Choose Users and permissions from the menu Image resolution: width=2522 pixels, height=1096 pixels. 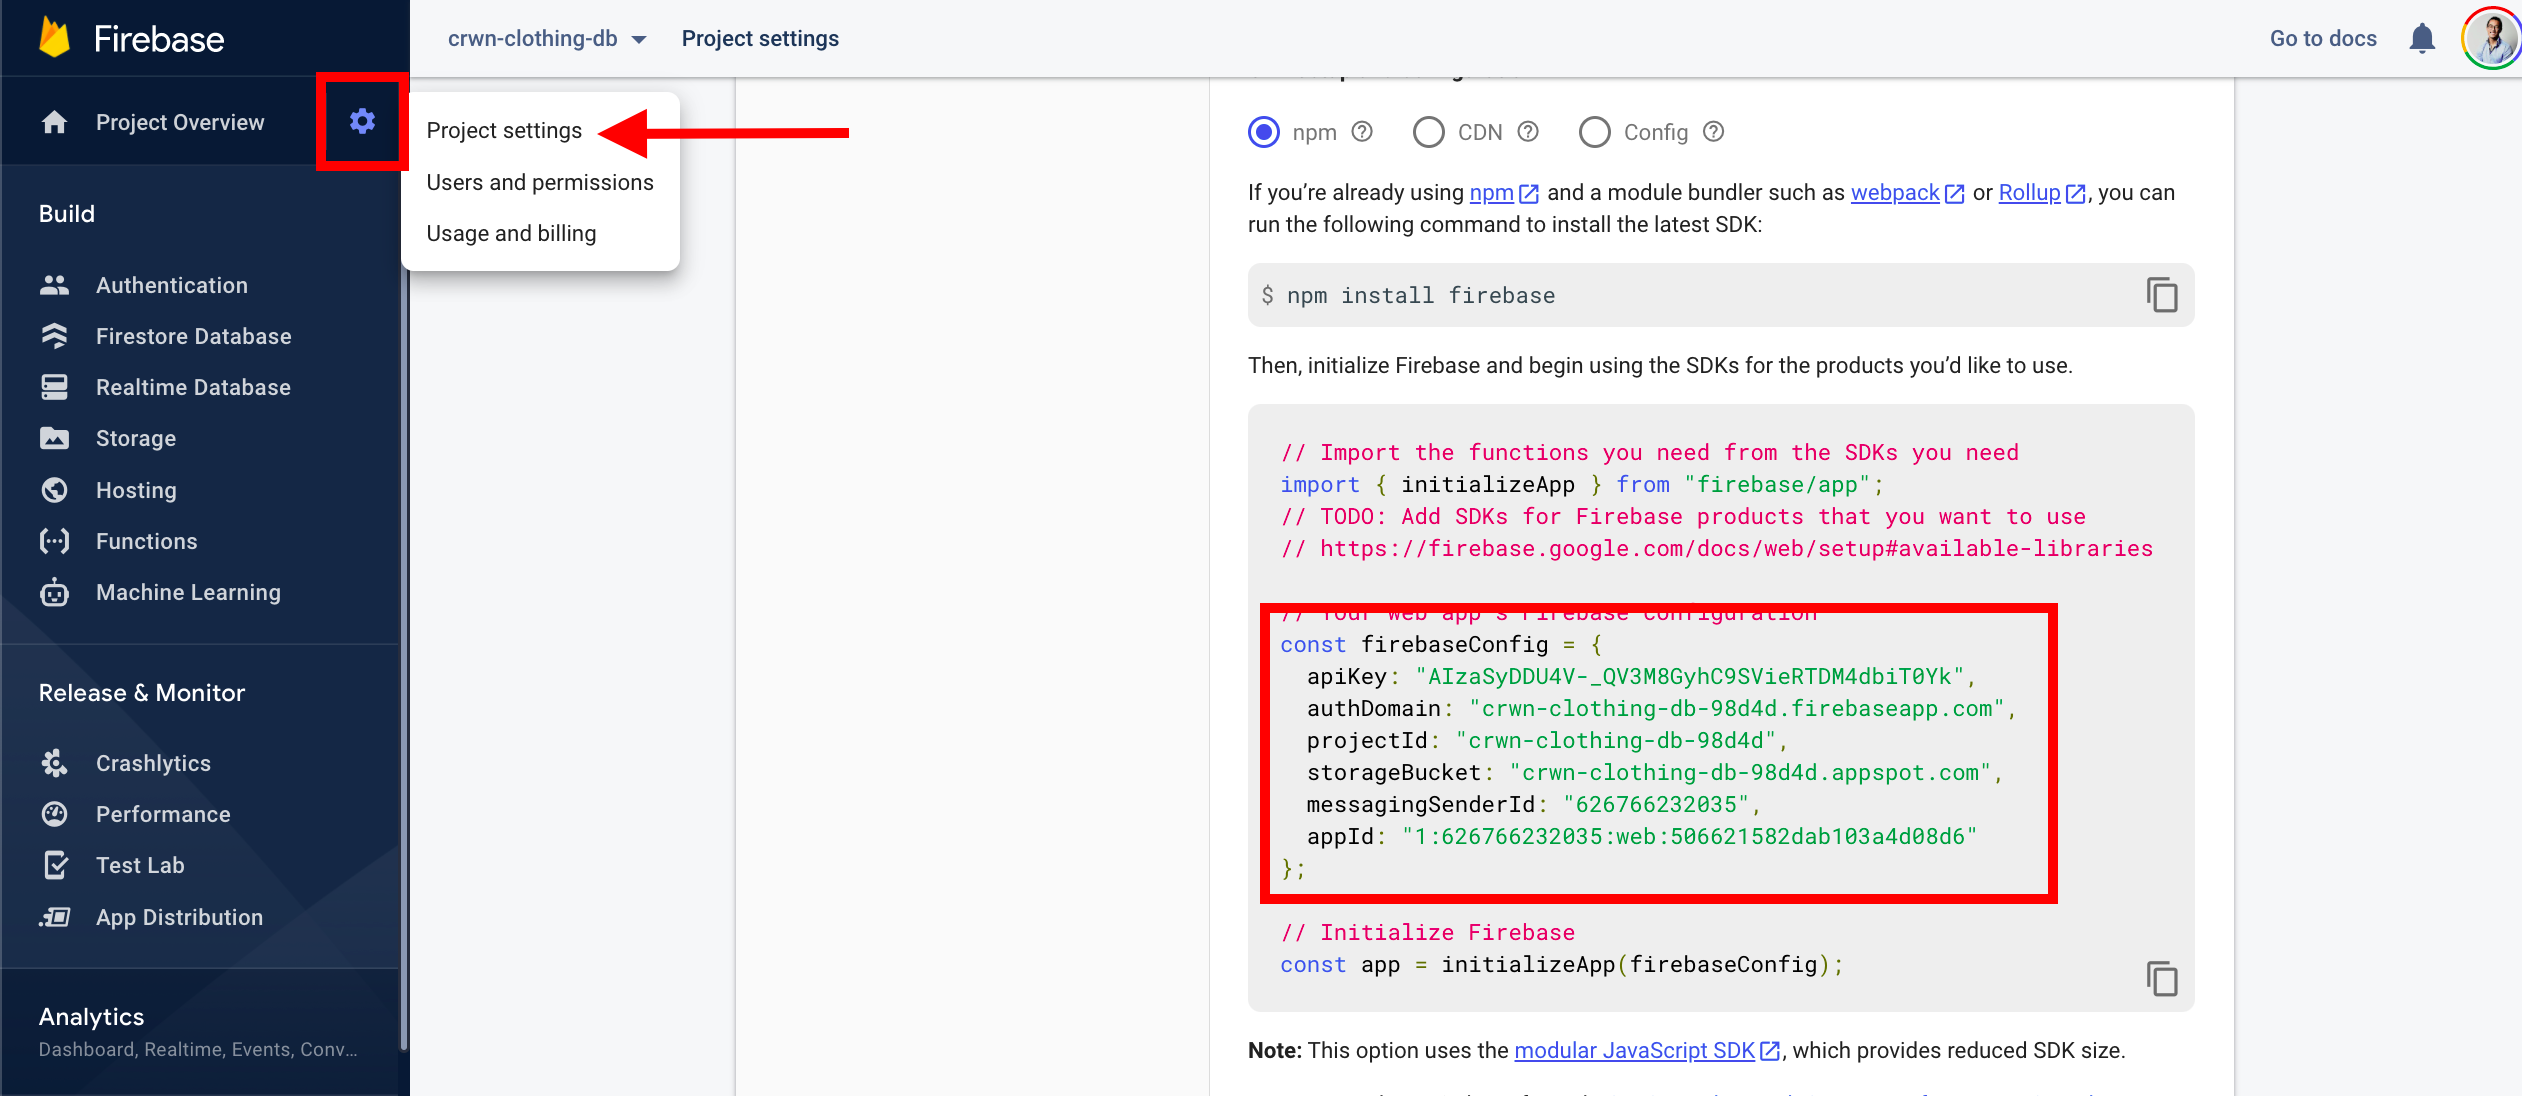coord(540,182)
